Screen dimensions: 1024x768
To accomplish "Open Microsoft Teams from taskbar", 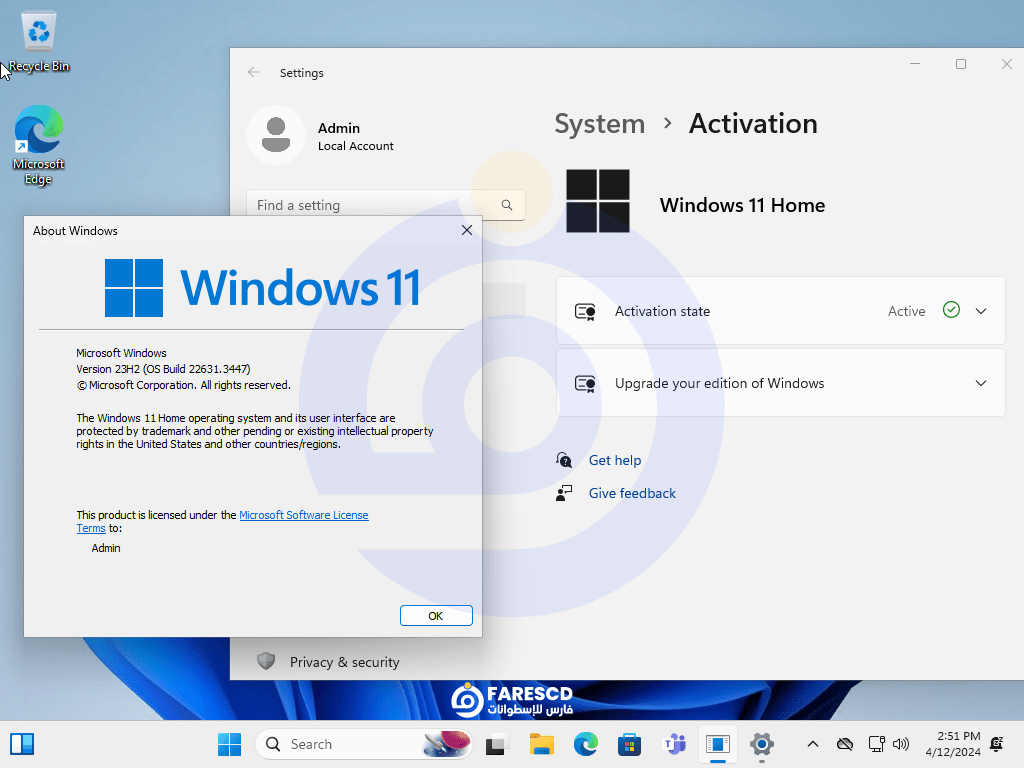I will click(674, 744).
